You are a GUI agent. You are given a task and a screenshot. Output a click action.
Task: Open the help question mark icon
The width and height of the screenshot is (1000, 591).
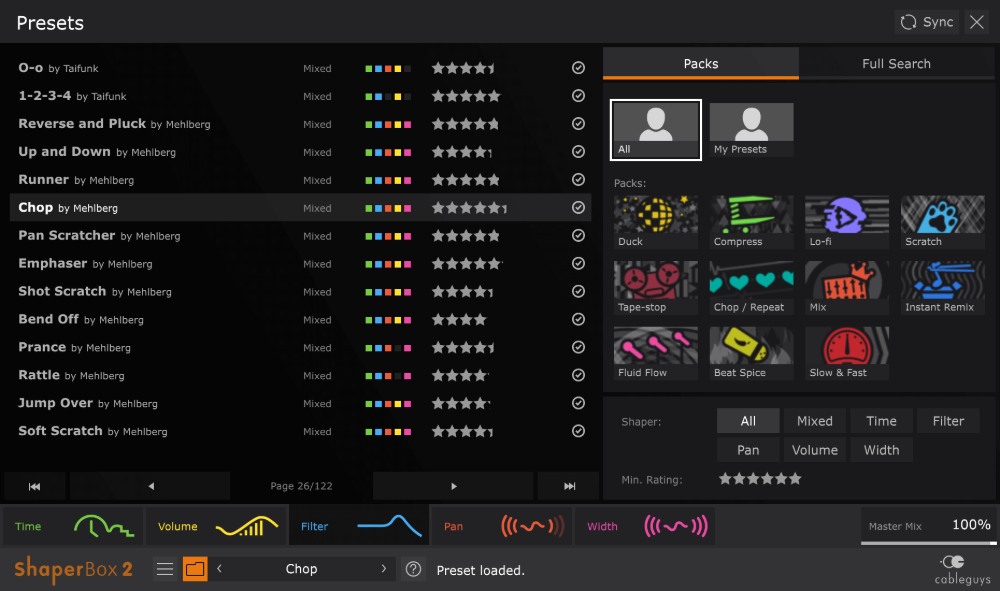point(413,569)
